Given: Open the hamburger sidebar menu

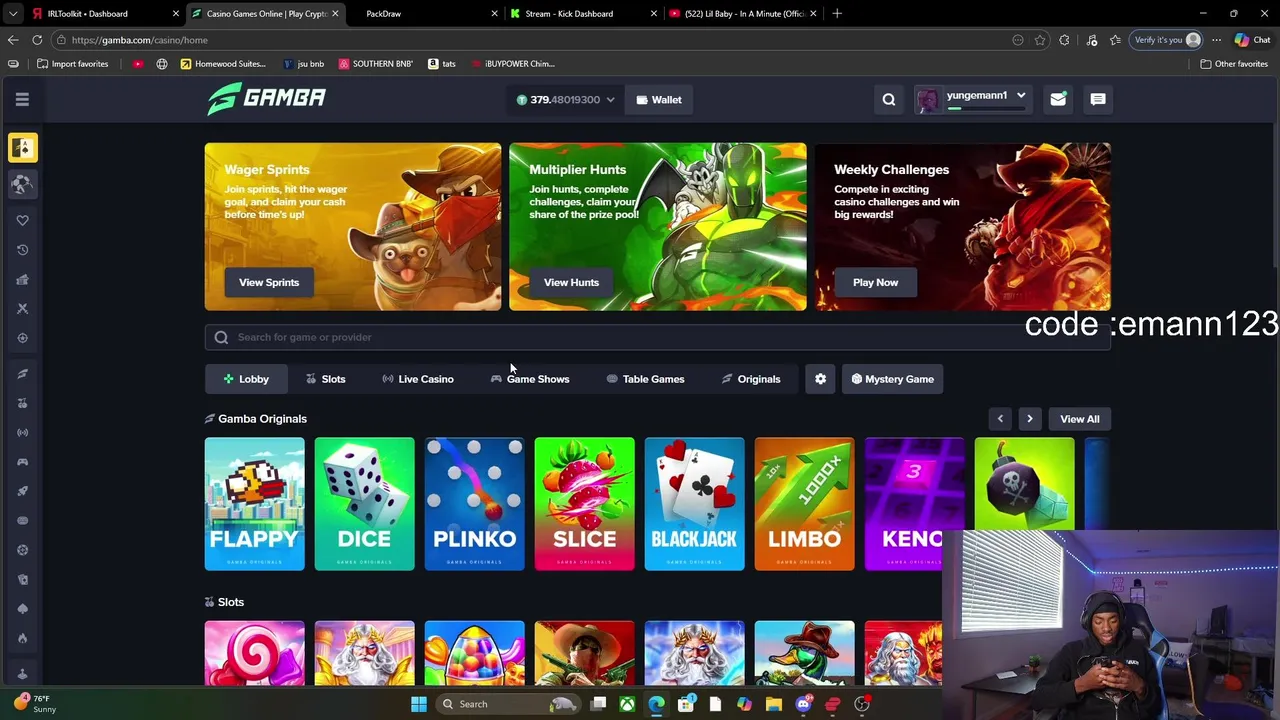Looking at the screenshot, I should (22, 99).
